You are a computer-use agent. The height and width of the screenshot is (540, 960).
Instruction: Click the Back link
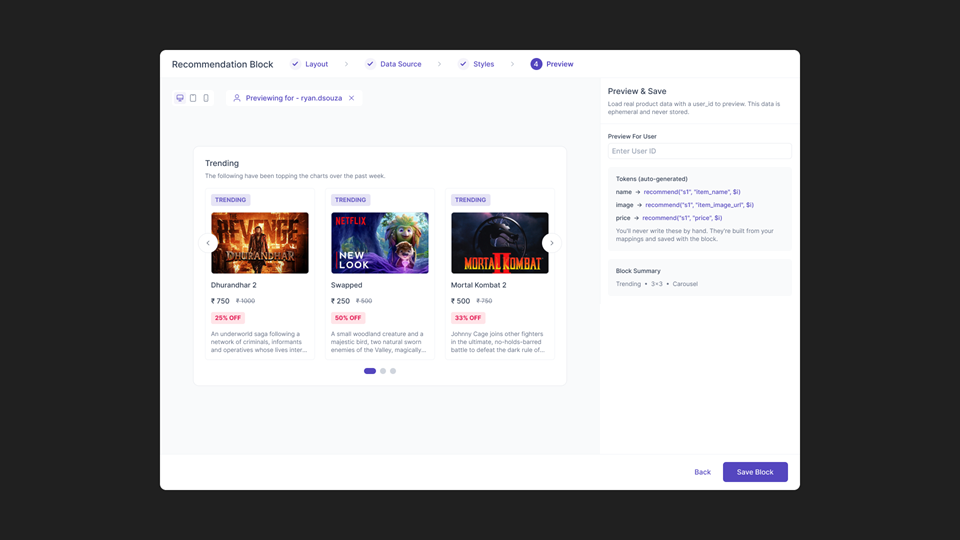702,472
